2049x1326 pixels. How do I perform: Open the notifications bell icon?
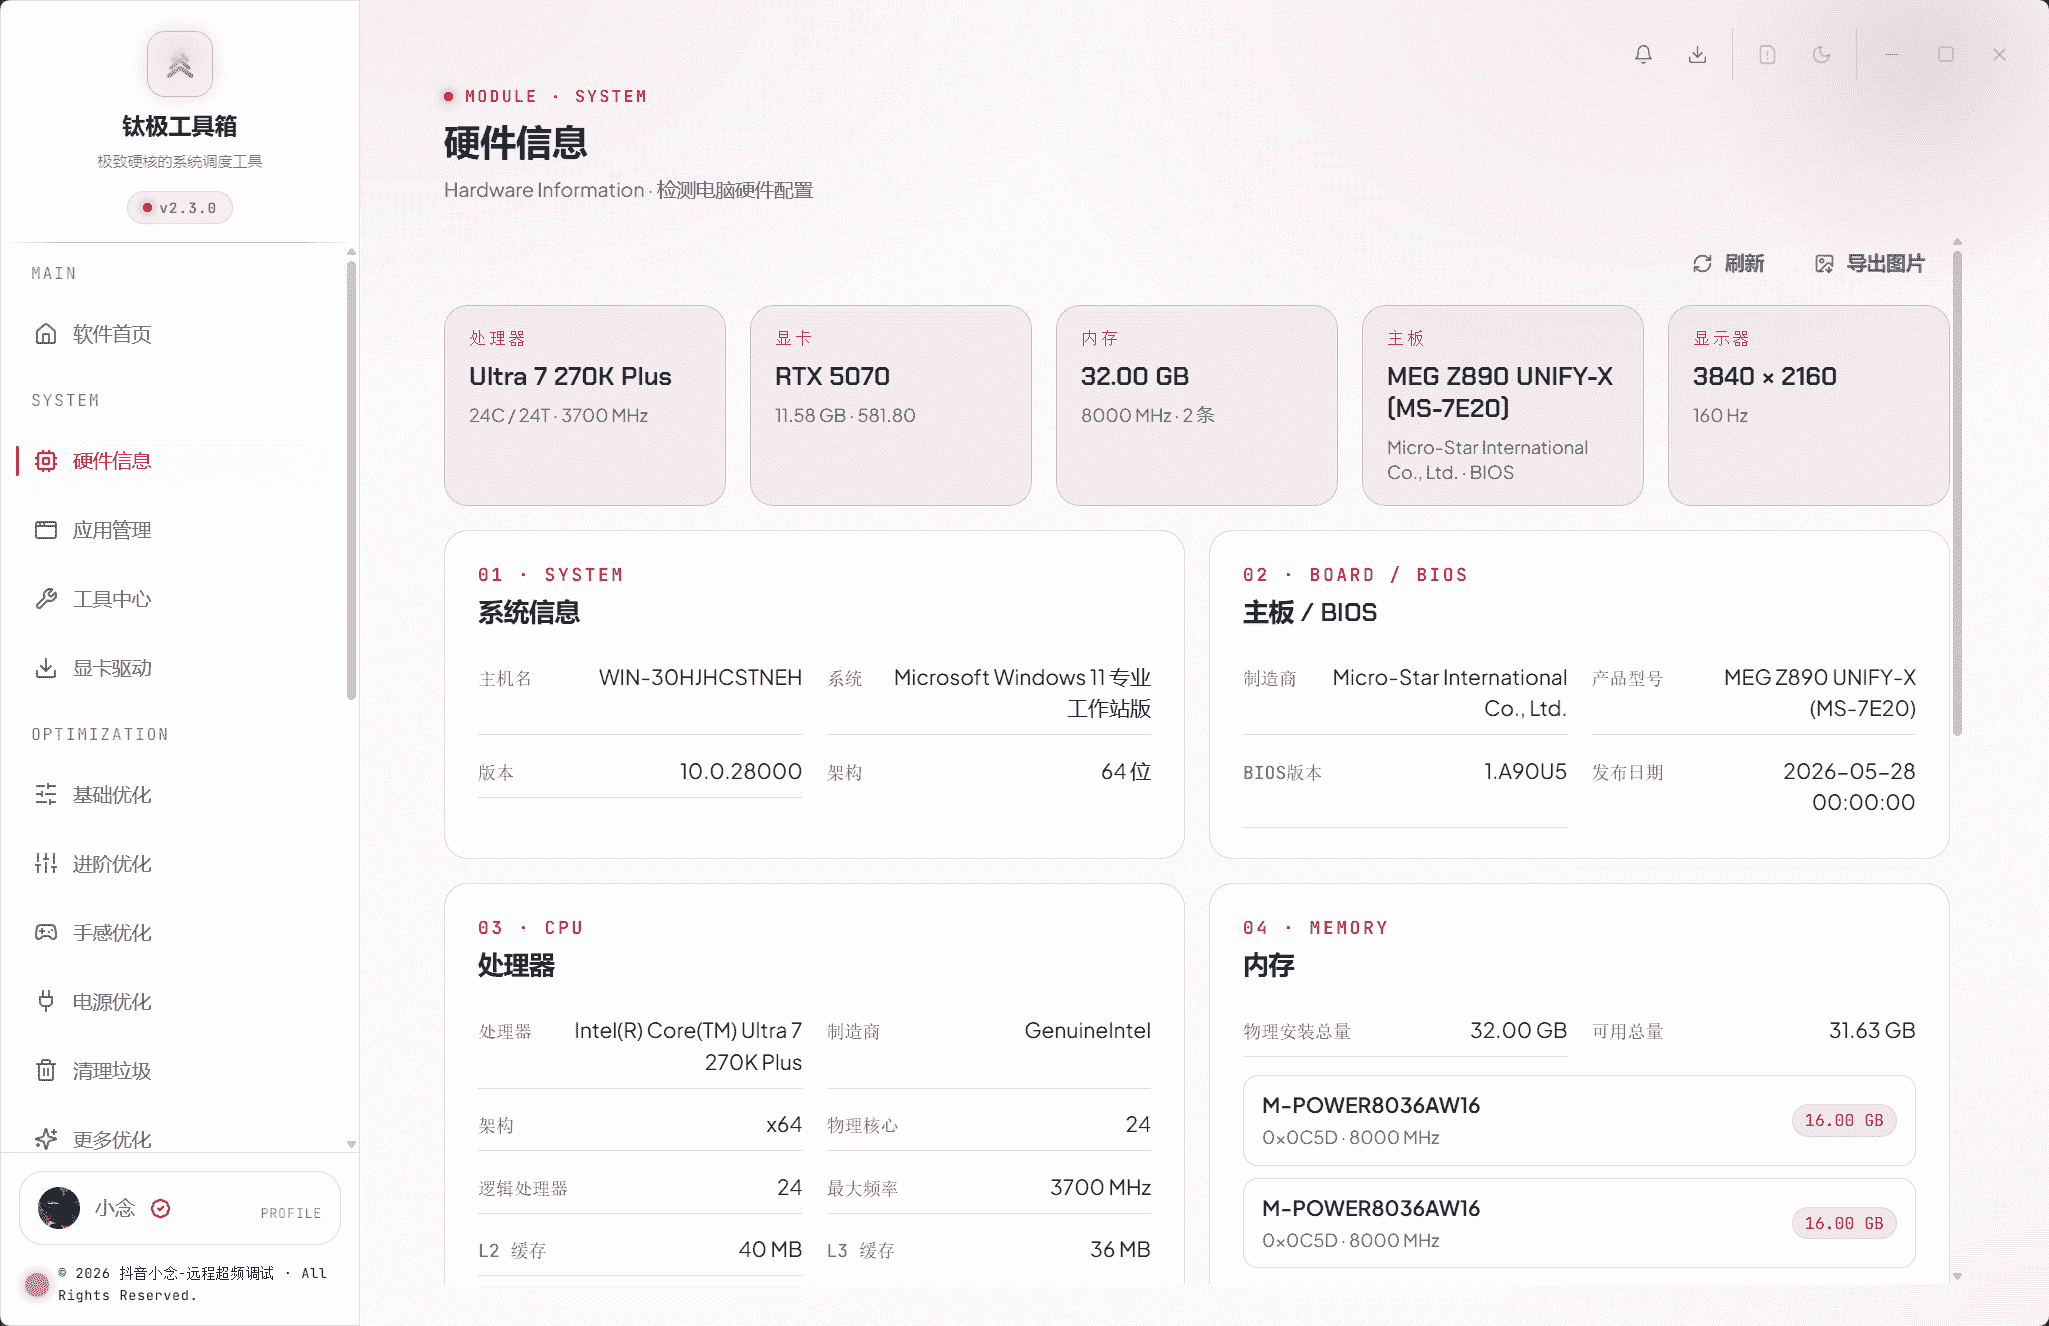point(1643,54)
